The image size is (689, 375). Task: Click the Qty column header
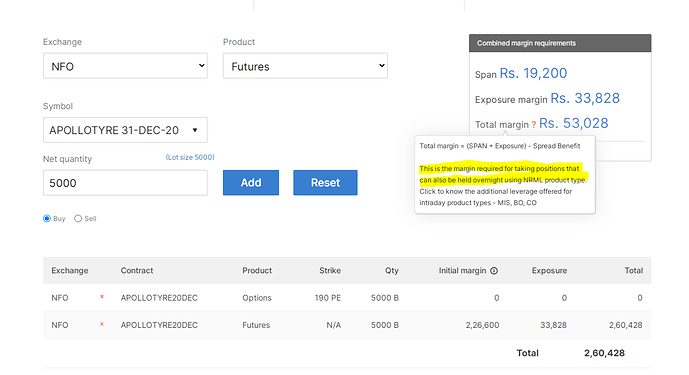(x=392, y=270)
